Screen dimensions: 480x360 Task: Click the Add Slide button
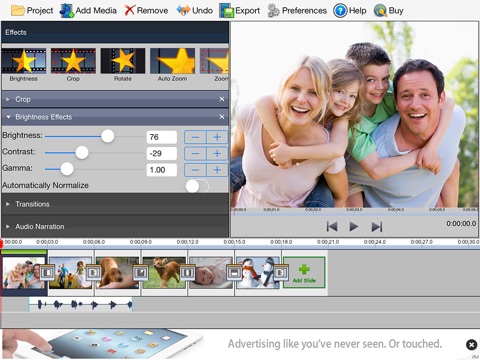(x=304, y=273)
